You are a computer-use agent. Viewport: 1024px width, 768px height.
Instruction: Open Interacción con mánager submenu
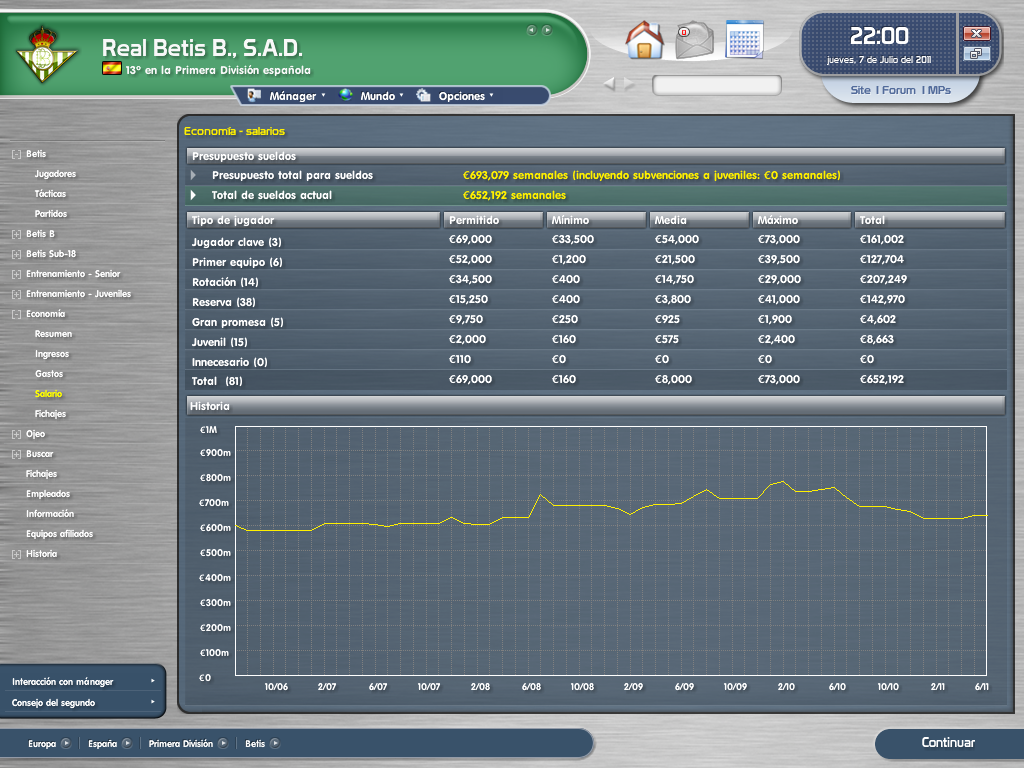[82, 681]
